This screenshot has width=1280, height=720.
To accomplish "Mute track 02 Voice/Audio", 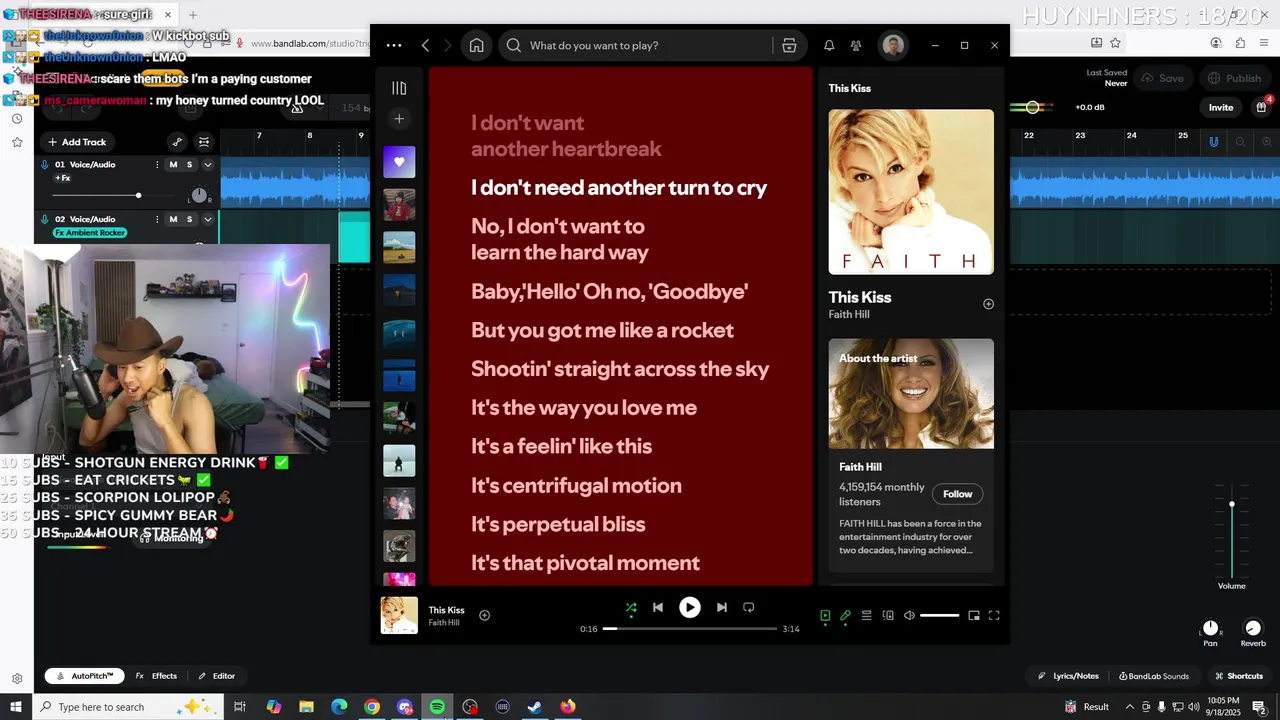I will 173,219.
